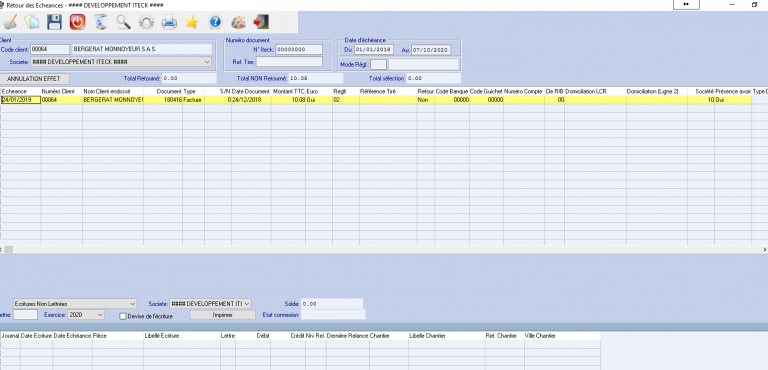Screen dimensions: 768x370
Task: Click the horizontal scrollbar under the grid
Action: point(384,249)
